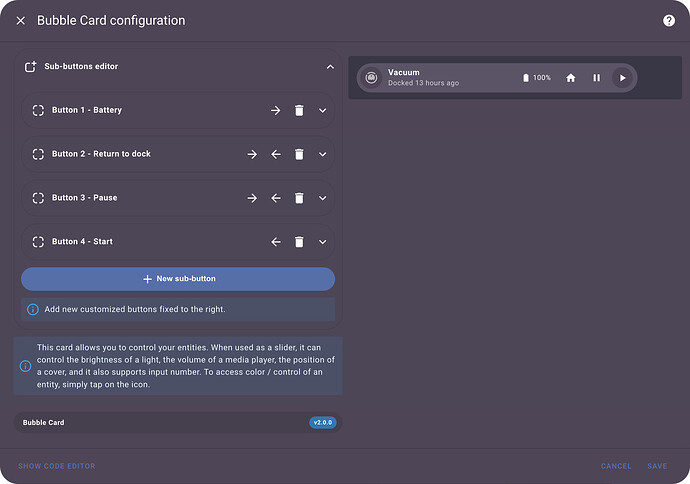Click the help question mark icon
This screenshot has height=484, width=690.
669,20
